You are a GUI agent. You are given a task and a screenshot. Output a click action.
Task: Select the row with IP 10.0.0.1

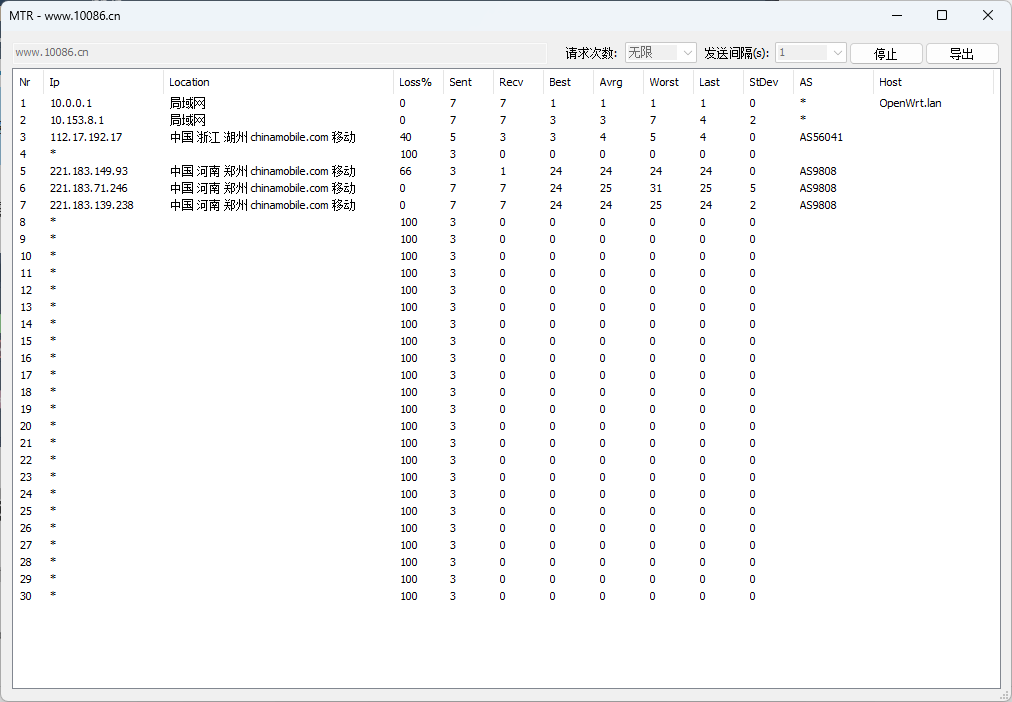[71, 103]
